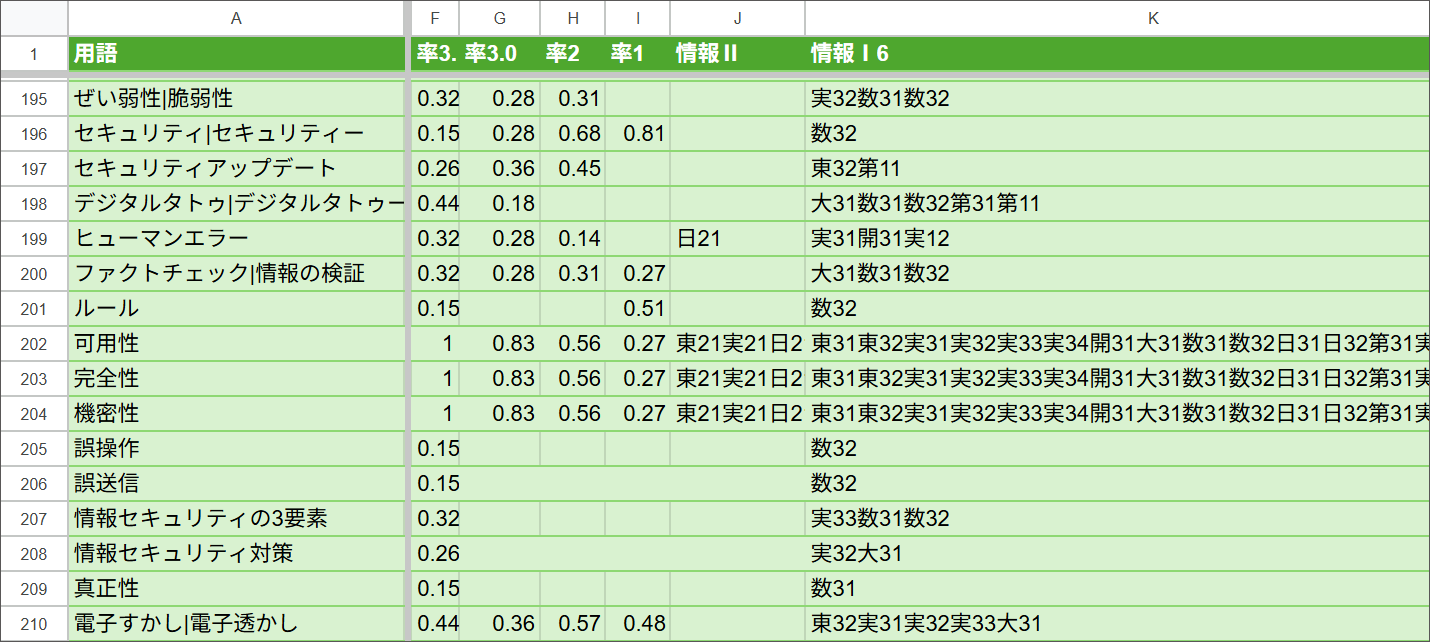Click value 0.56 in 完全性 row
The width and height of the screenshot is (1430, 642).
click(x=573, y=378)
